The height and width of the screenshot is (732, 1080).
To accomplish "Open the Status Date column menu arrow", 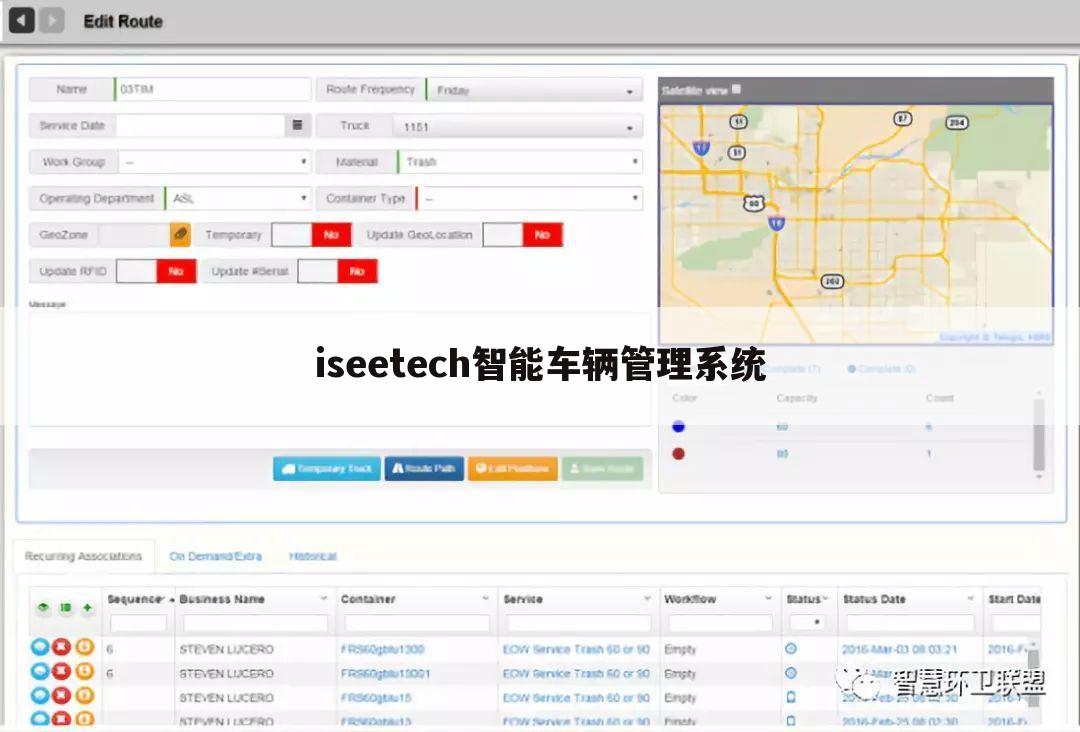I will (x=970, y=598).
